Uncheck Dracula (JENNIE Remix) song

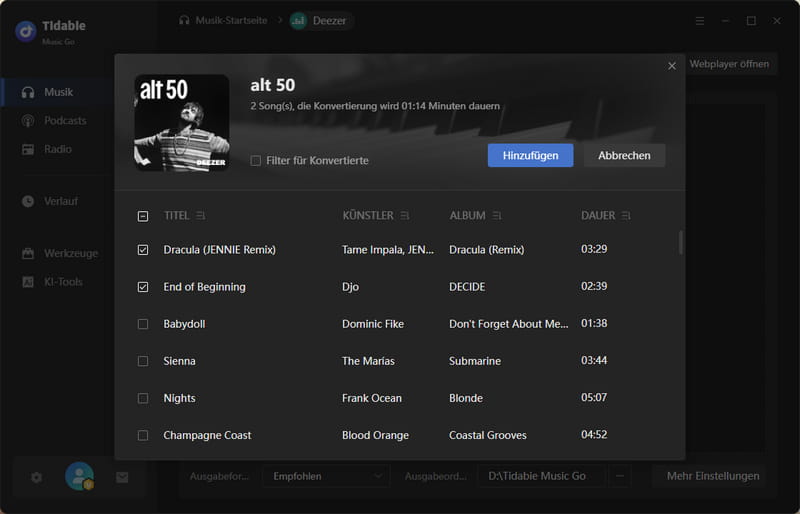pyautogui.click(x=143, y=250)
